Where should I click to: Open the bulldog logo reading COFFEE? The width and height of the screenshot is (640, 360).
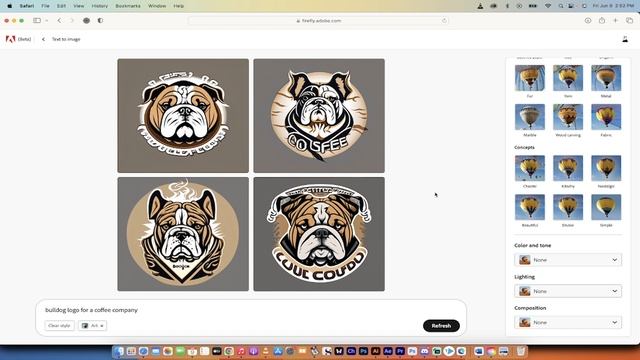pyautogui.click(x=319, y=116)
